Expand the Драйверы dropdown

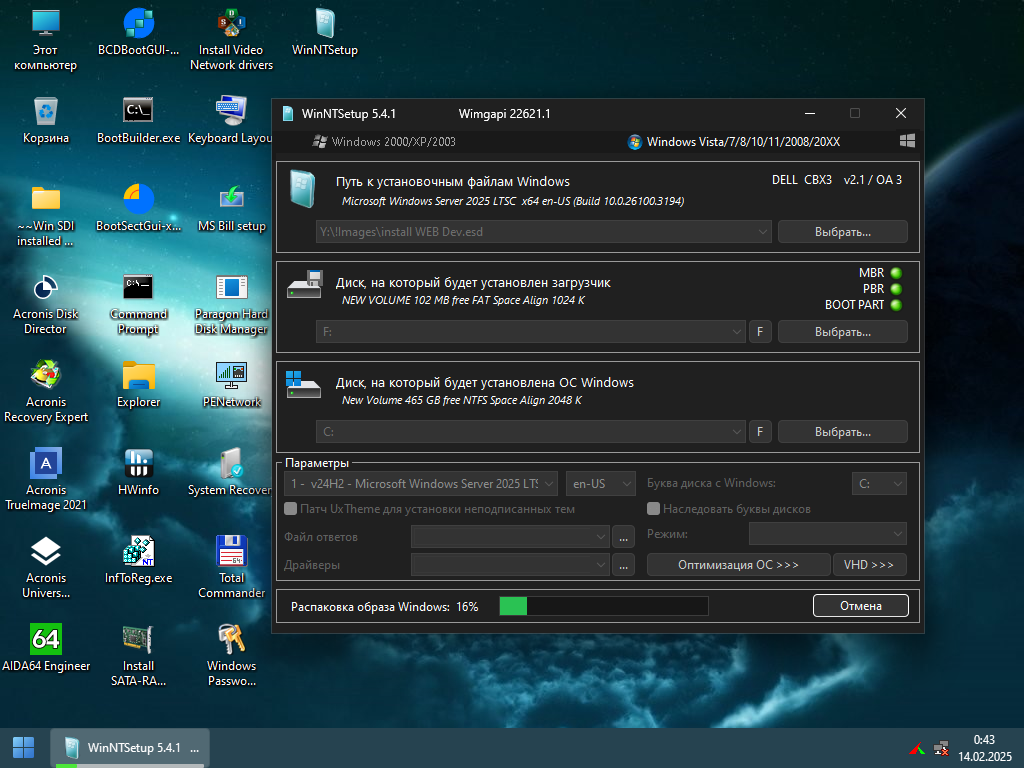tap(510, 565)
